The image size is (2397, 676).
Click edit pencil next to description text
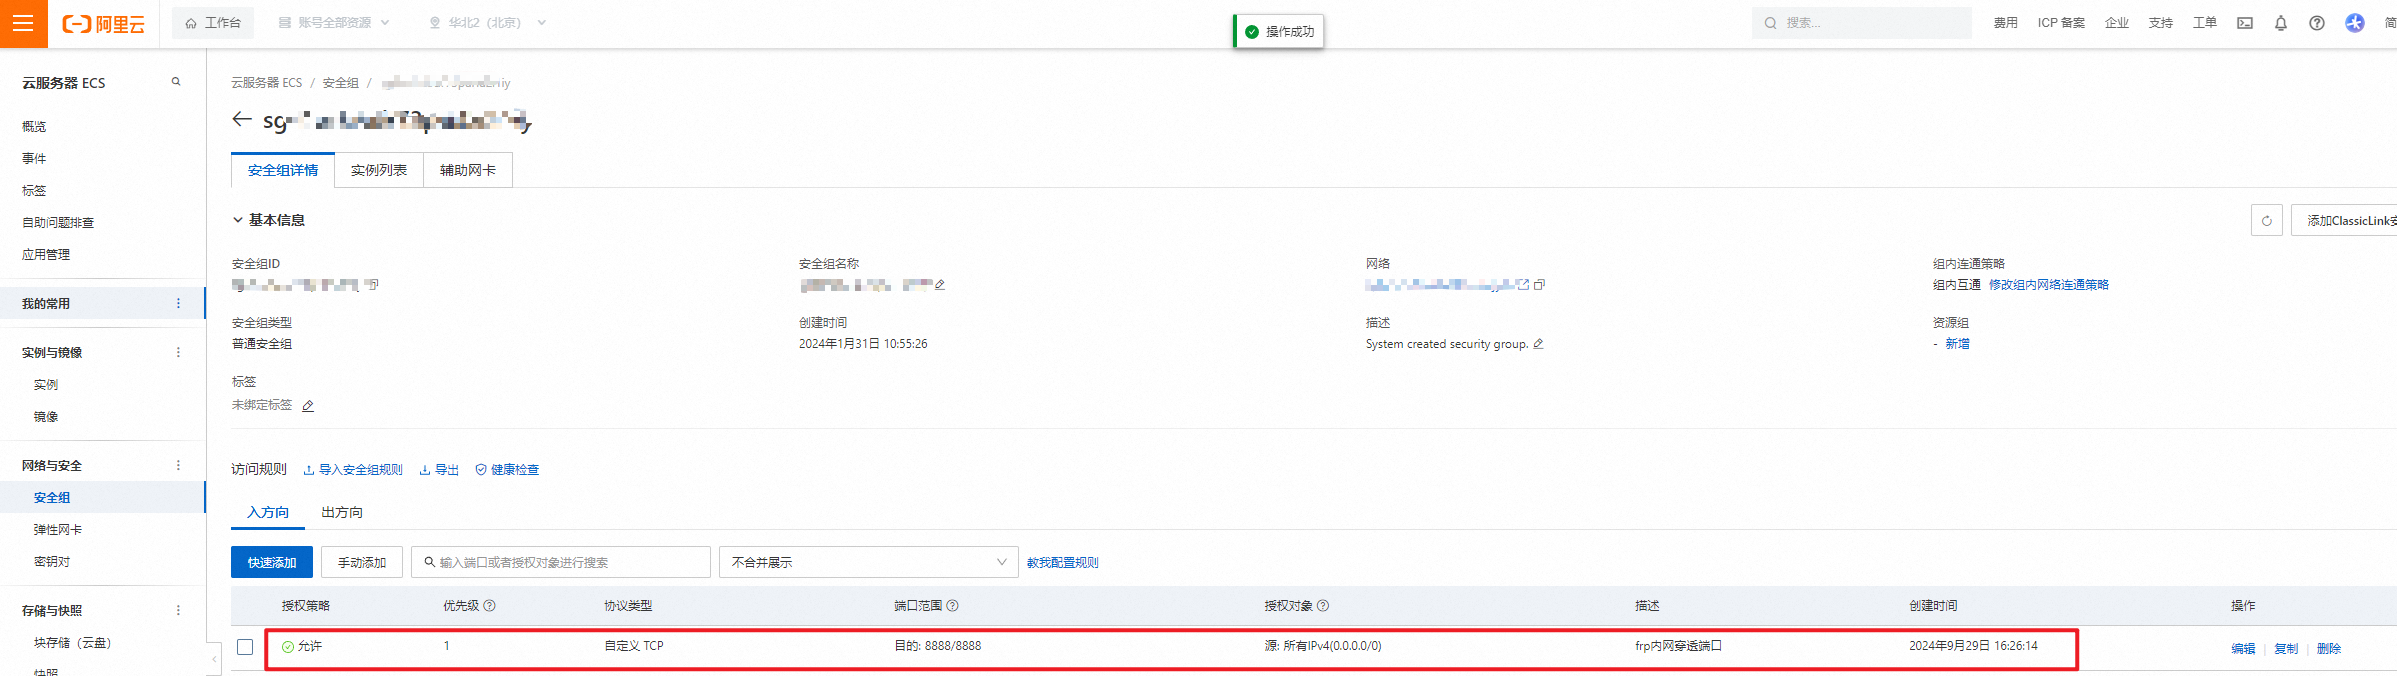click(1538, 344)
